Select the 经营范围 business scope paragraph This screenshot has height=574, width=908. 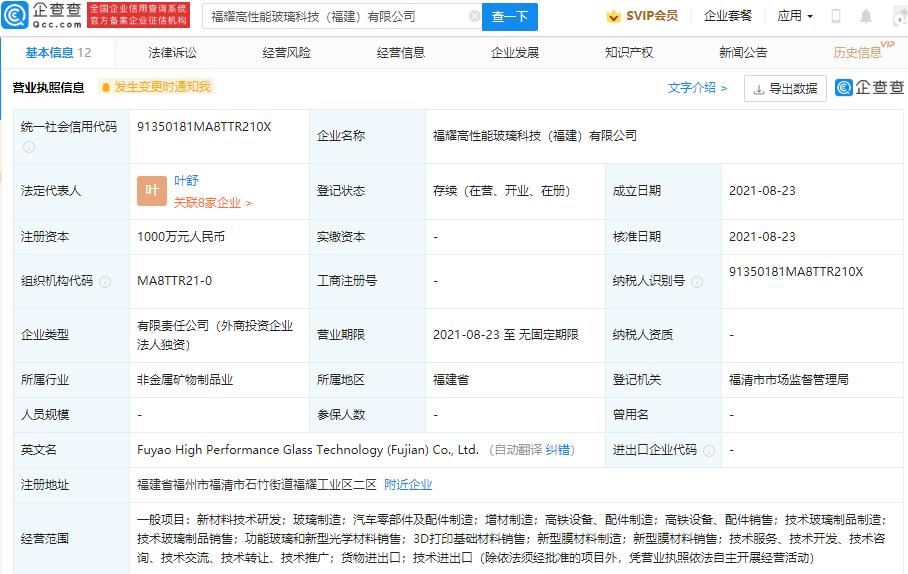coord(511,539)
